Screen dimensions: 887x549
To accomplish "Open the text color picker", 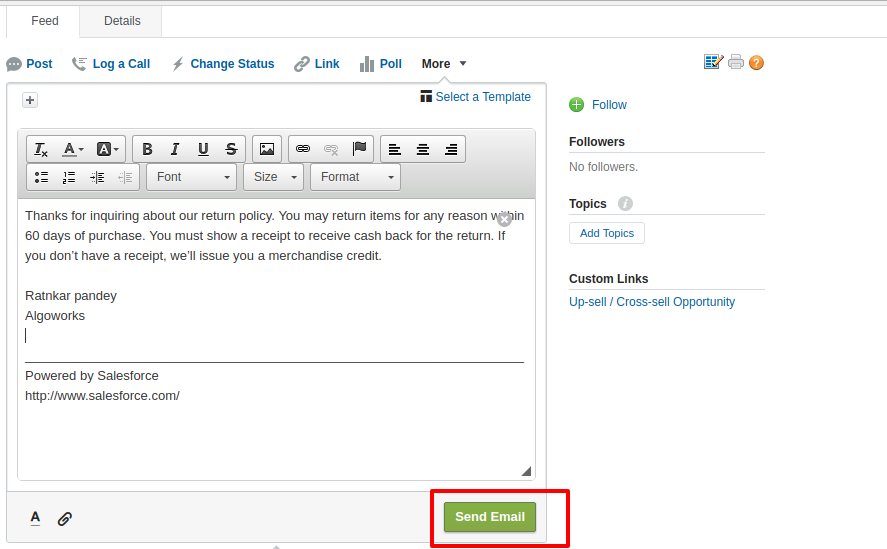I will [x=73, y=149].
